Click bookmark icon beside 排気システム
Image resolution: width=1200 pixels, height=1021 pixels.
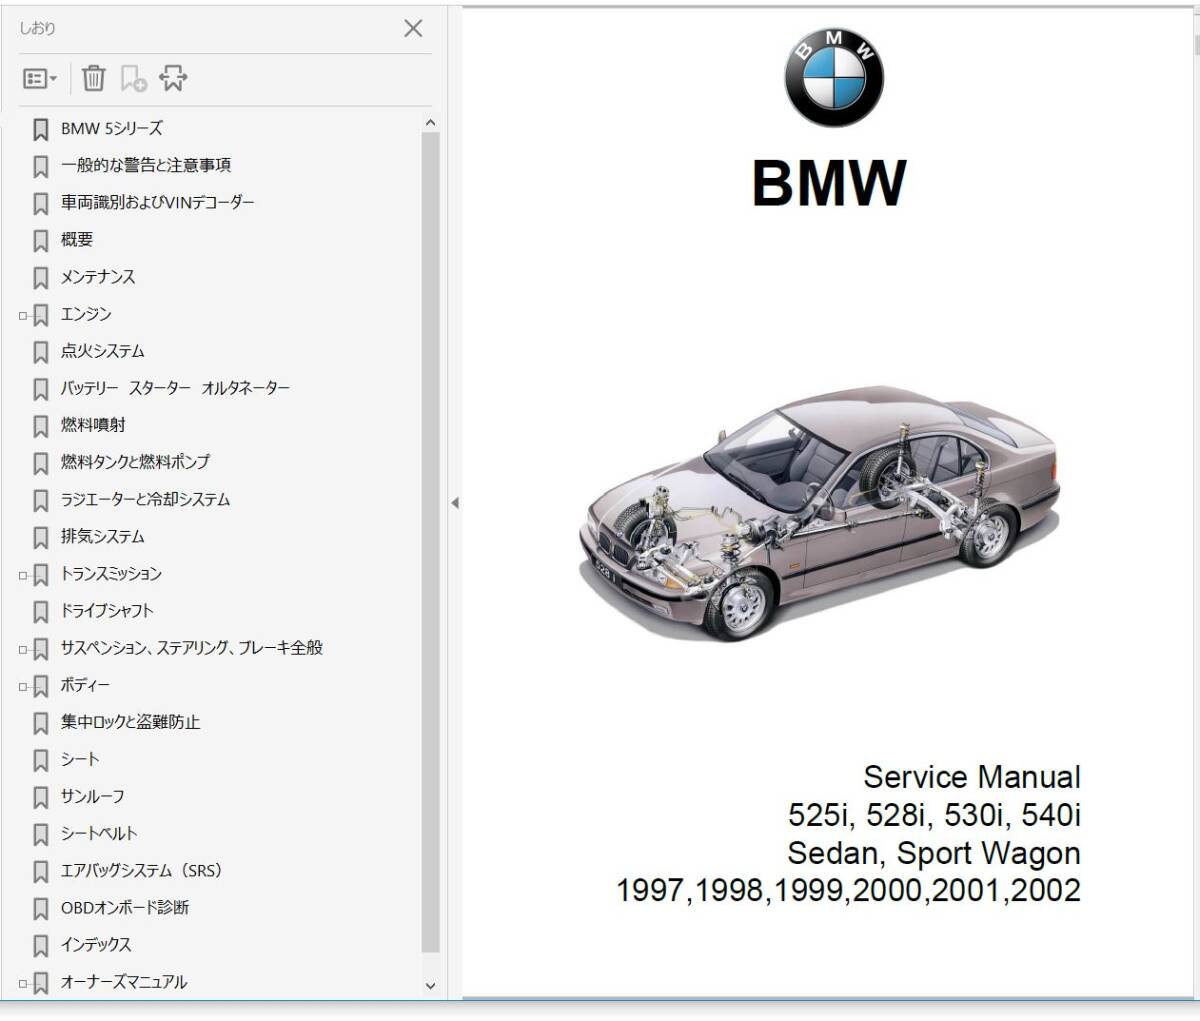(x=40, y=537)
